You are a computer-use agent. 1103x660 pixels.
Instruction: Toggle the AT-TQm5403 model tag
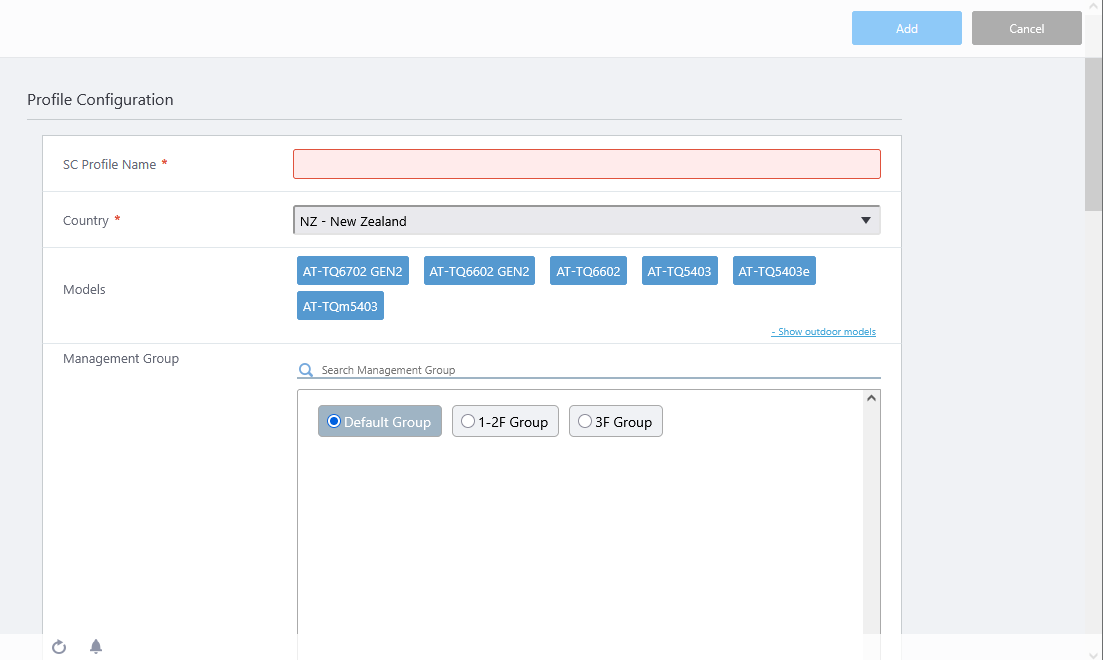[x=340, y=306]
